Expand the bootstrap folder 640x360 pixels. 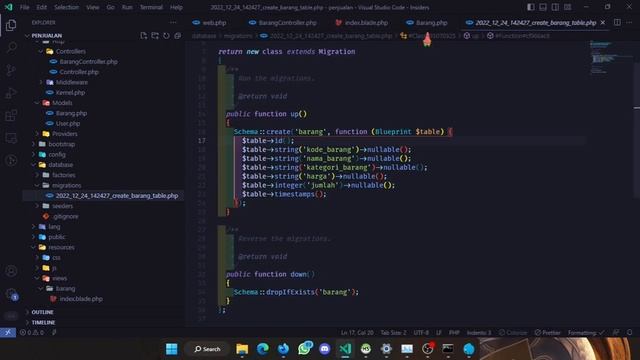[61, 144]
